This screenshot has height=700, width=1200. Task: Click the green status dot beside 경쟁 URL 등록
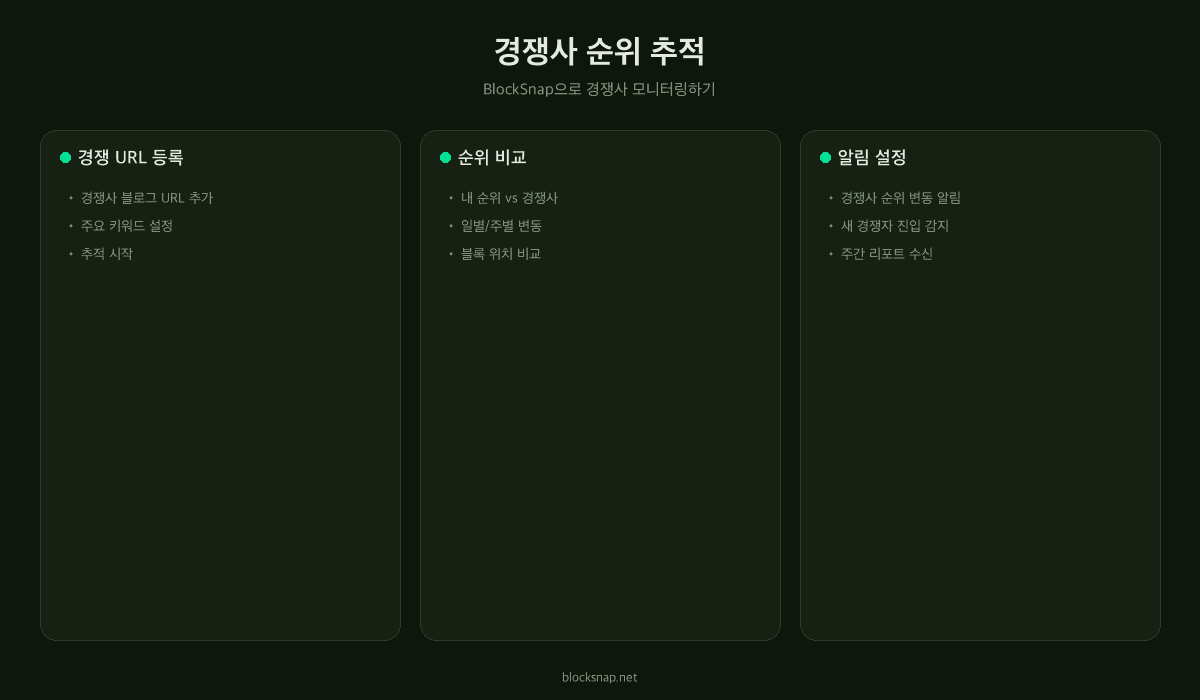(x=65, y=157)
